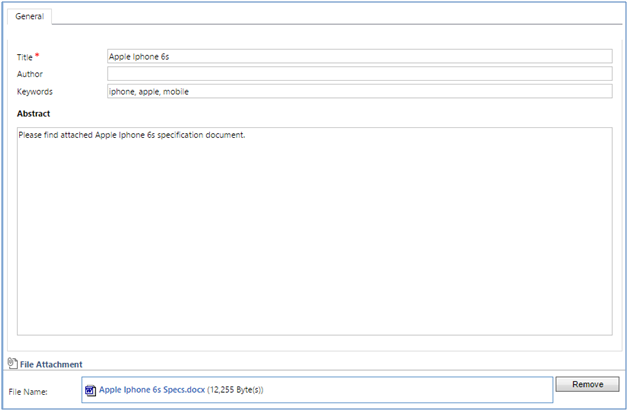Click the (12,255 Byte(s)) file size text
The width and height of the screenshot is (629, 411).
click(x=235, y=390)
